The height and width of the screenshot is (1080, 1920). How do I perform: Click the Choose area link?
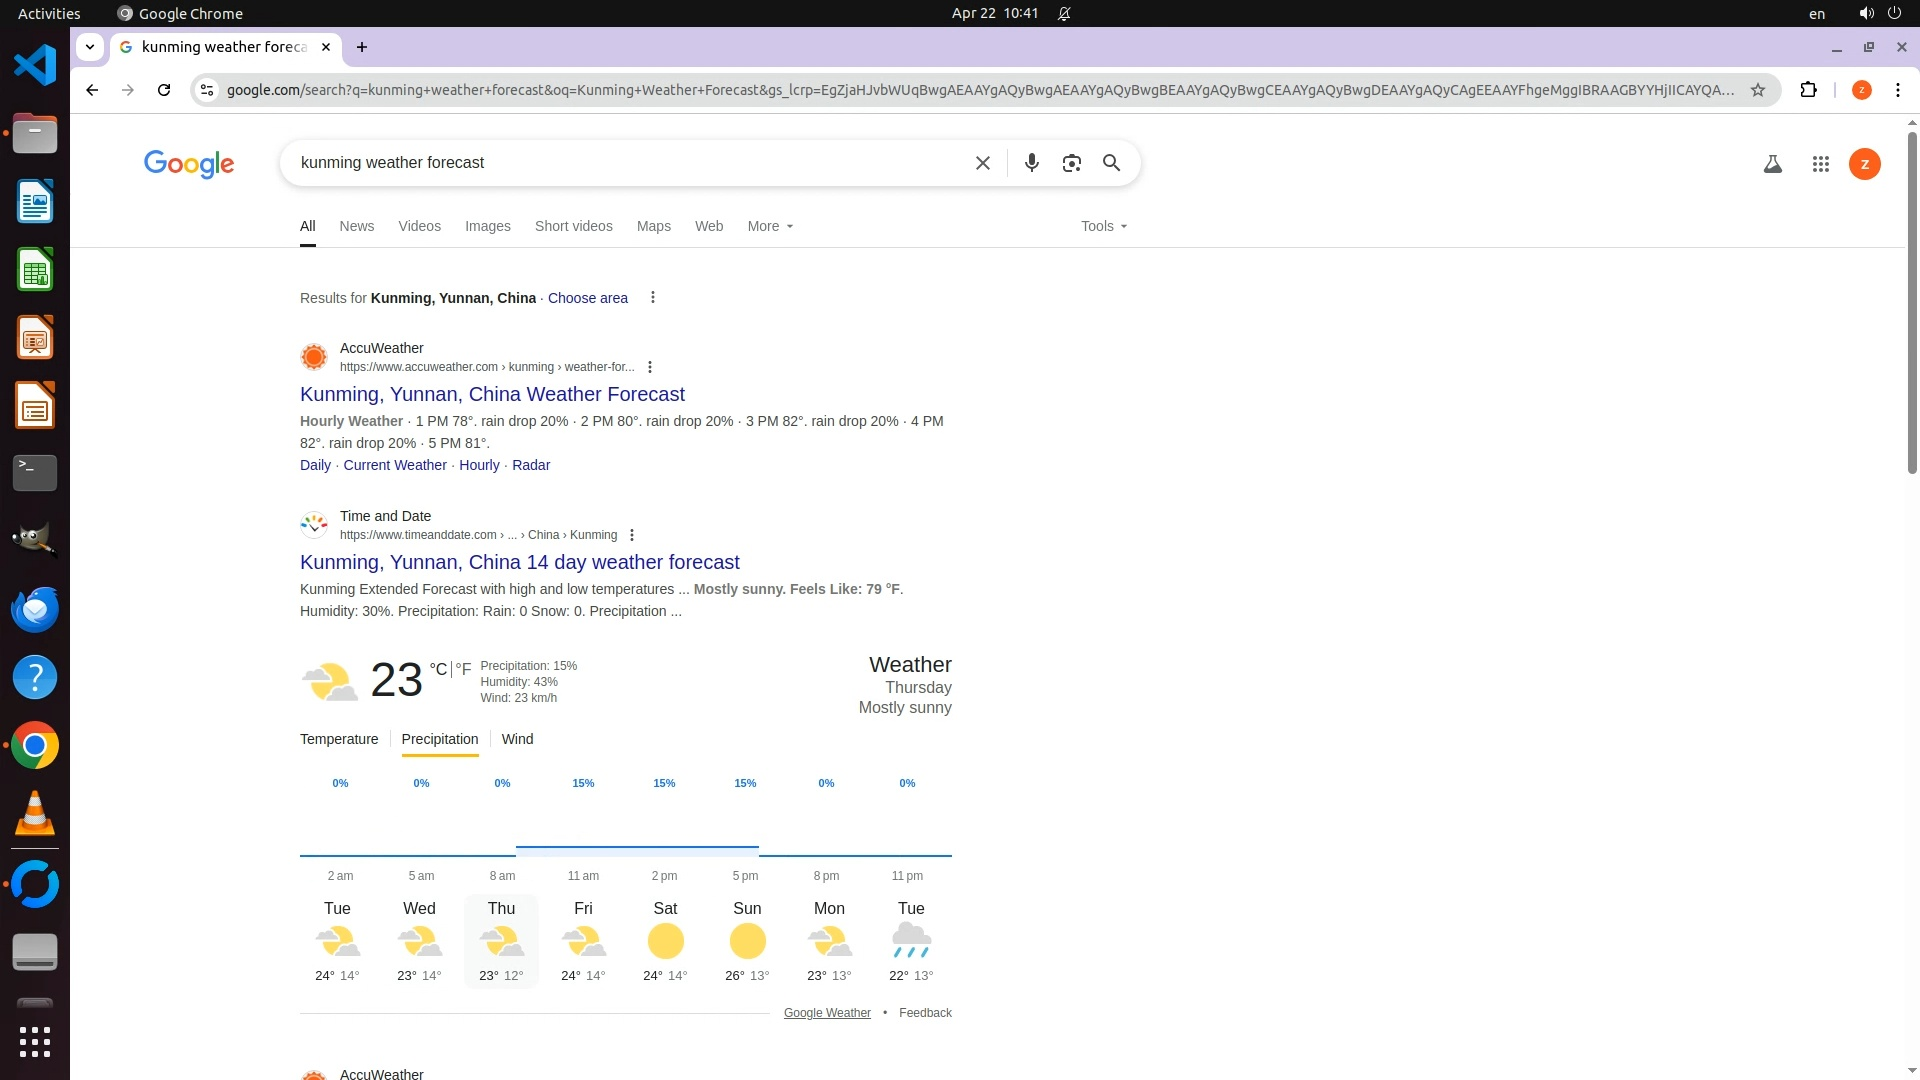tap(587, 298)
